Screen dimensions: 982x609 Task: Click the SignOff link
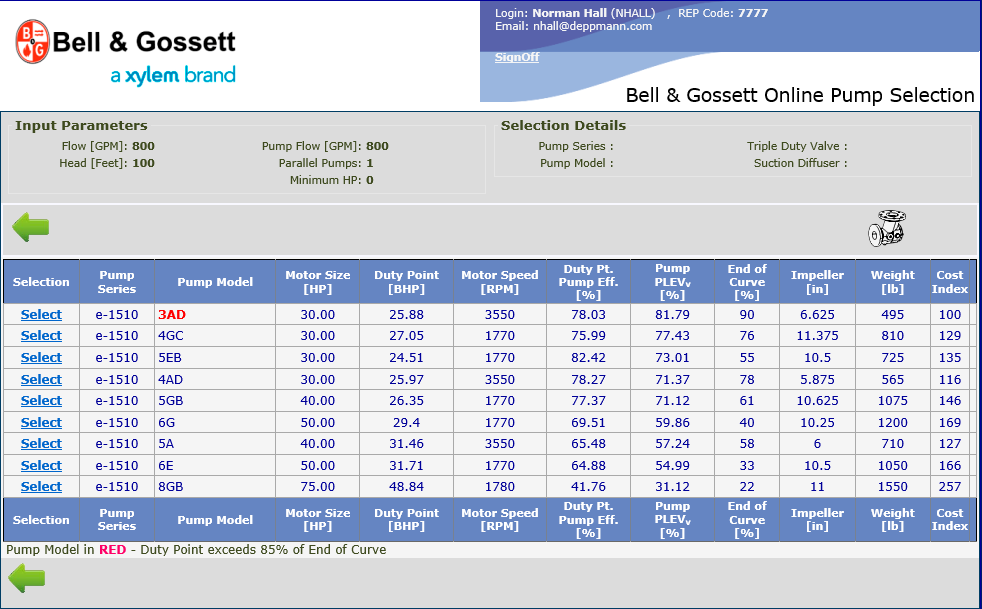(517, 57)
